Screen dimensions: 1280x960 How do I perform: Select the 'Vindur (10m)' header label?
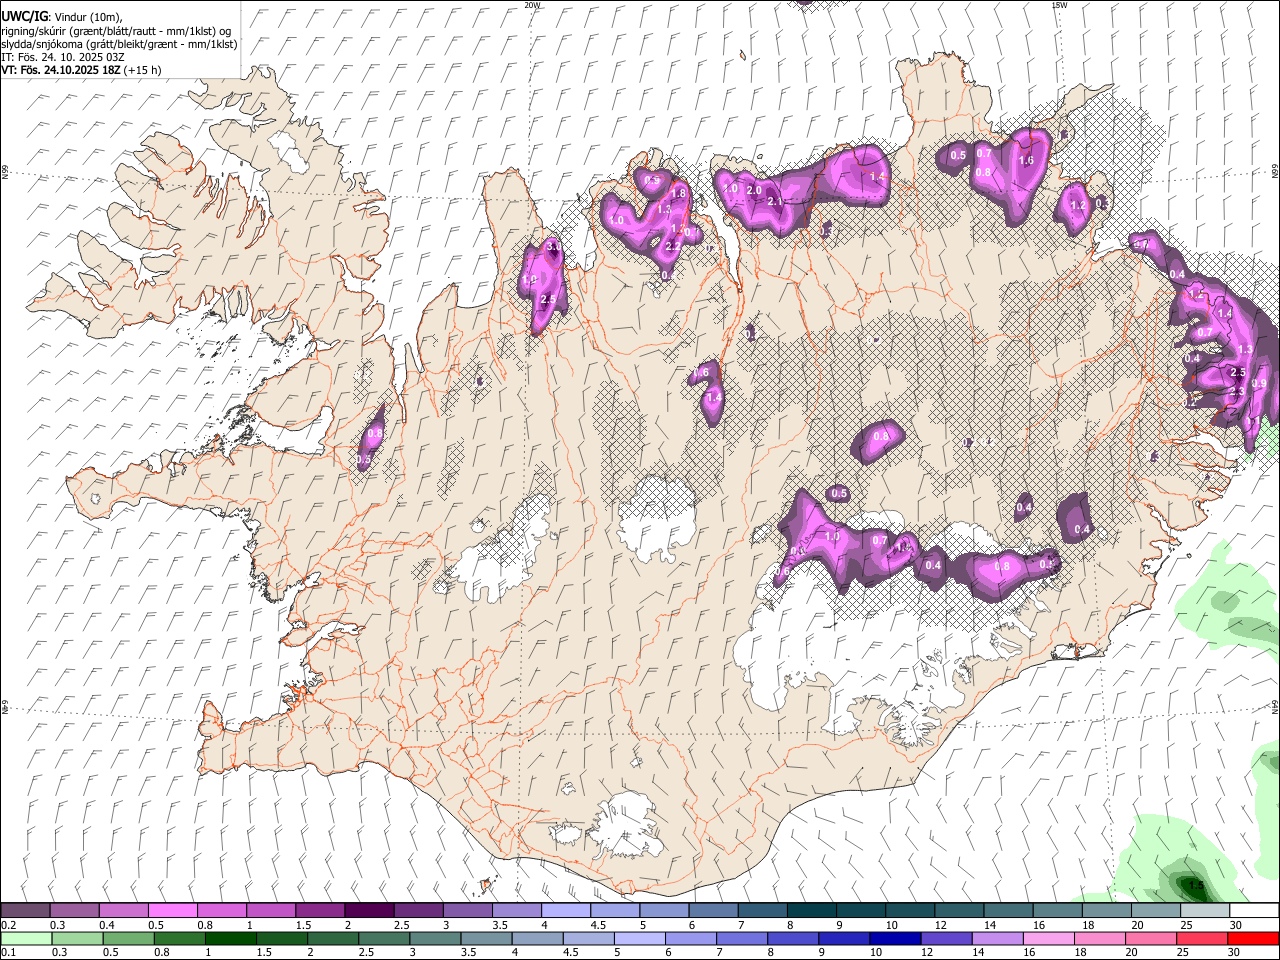[x=87, y=16]
